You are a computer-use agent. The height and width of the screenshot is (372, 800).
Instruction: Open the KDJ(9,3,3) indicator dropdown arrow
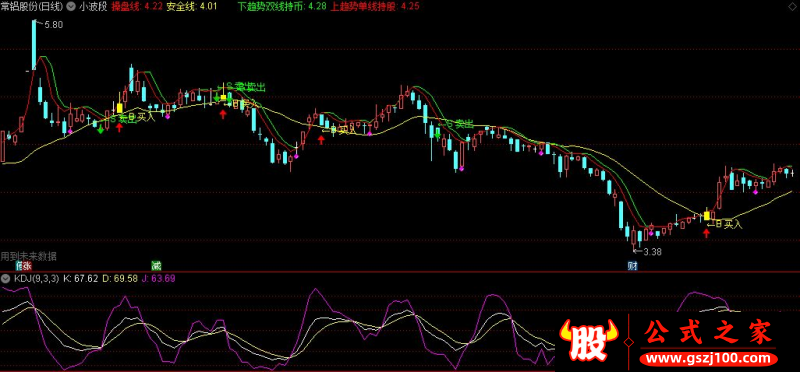[6, 279]
